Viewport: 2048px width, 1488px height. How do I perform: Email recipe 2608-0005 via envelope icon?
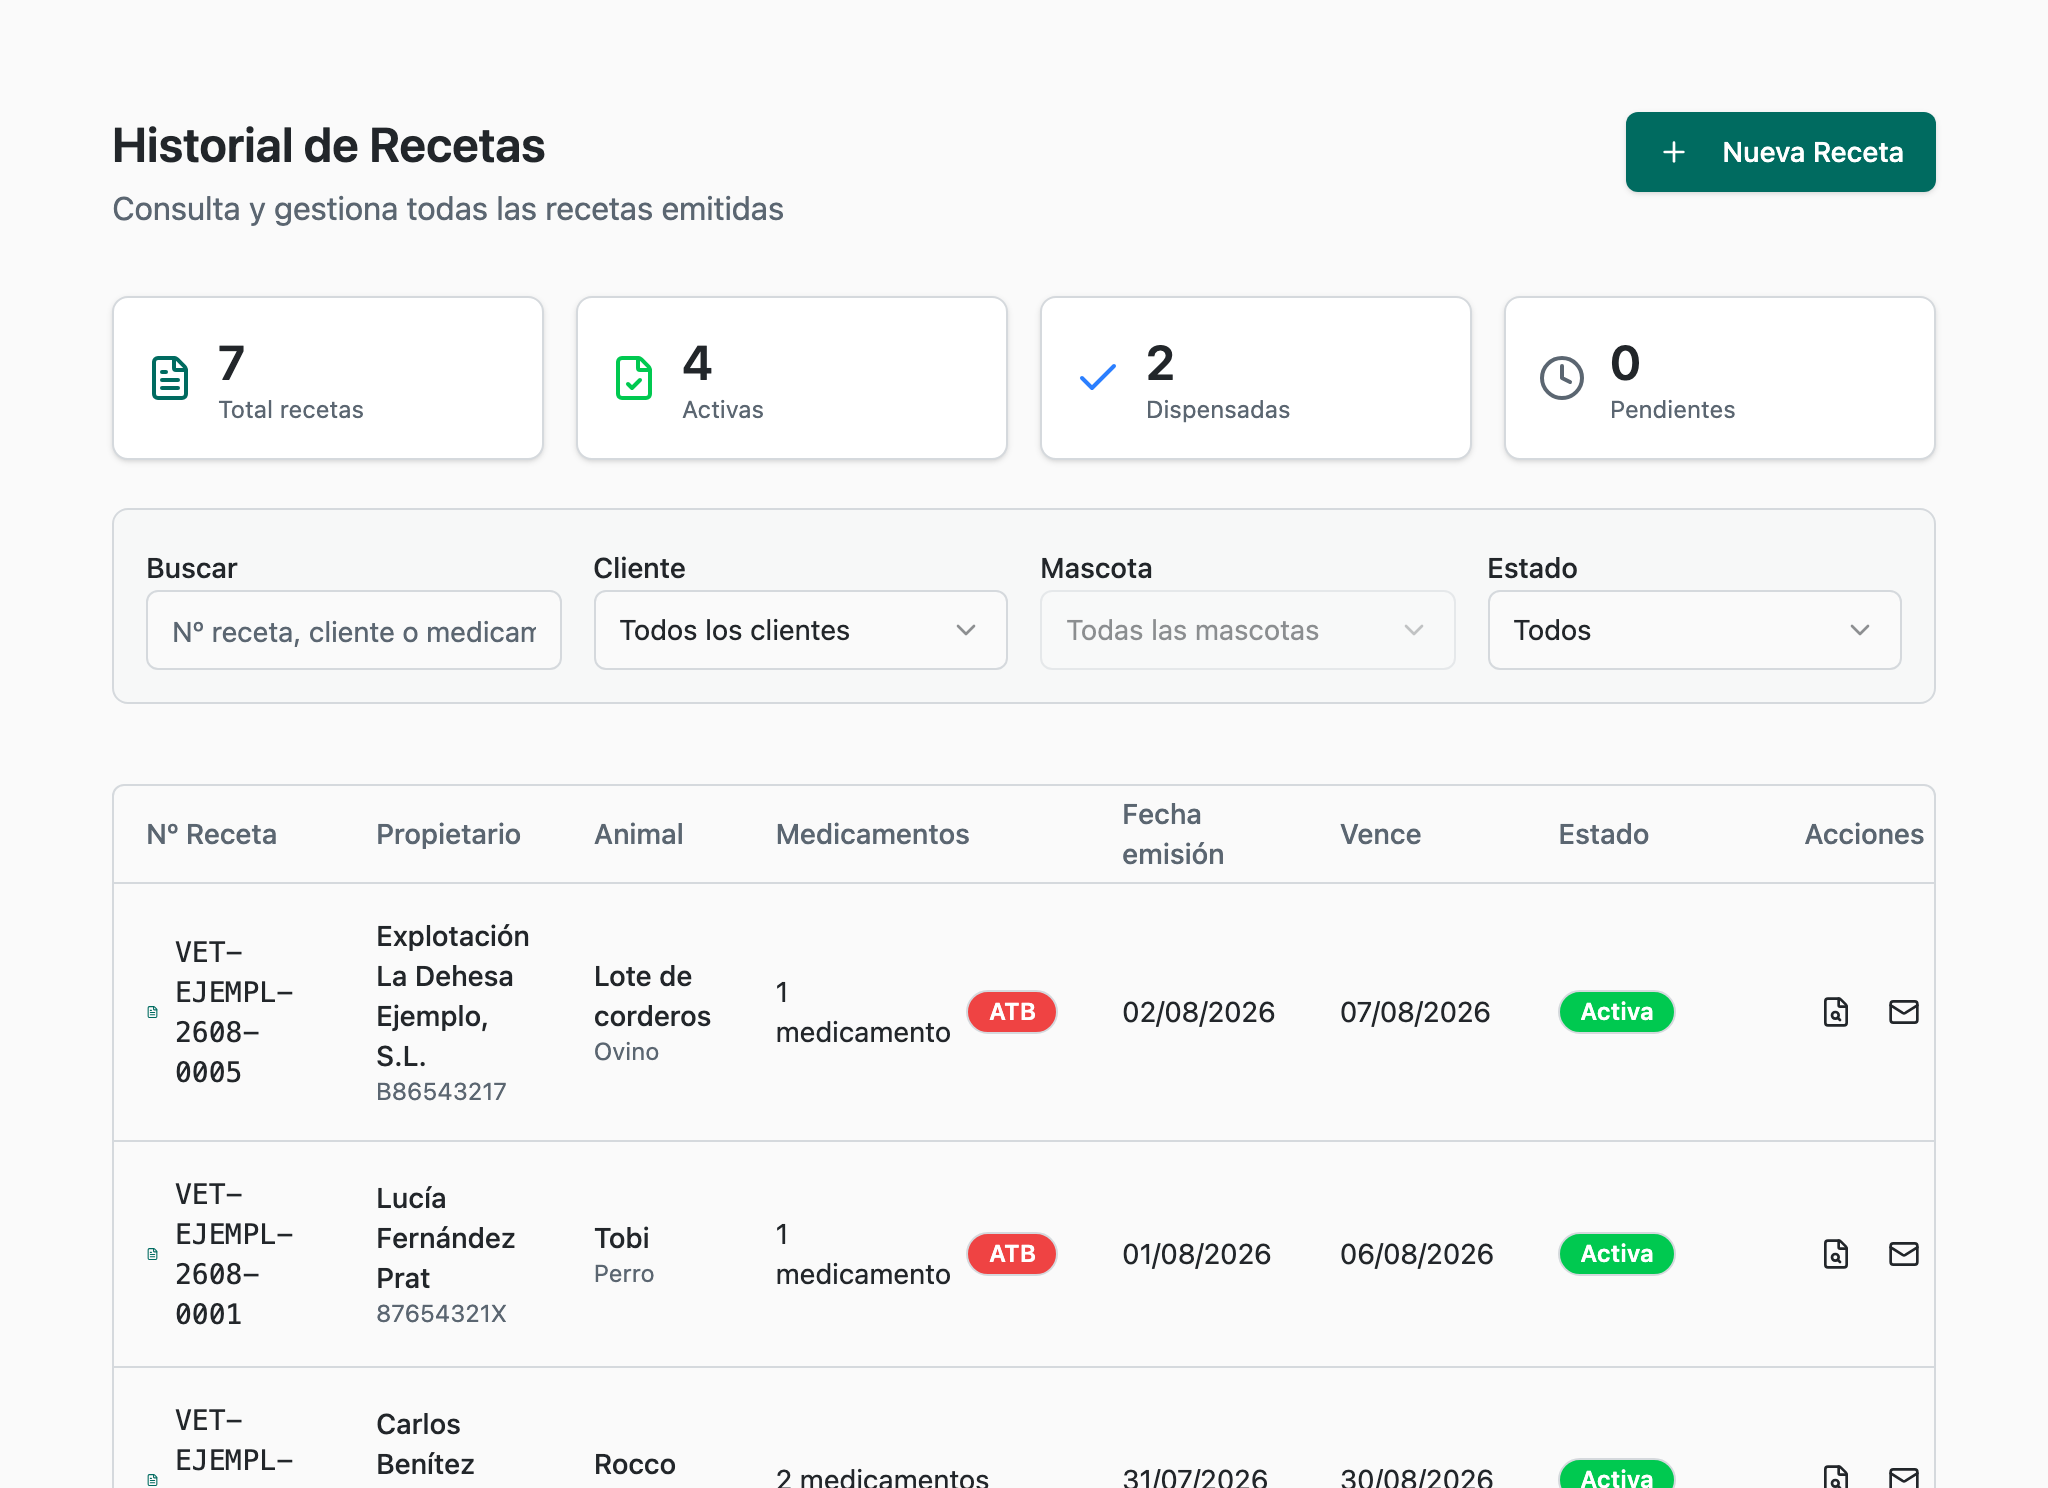(x=1904, y=1012)
